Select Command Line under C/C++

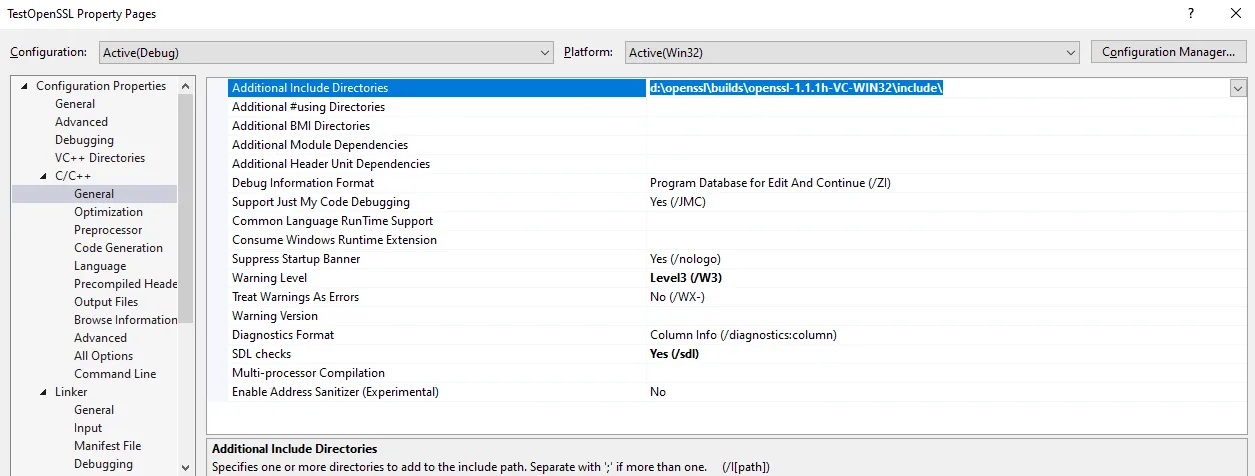click(115, 374)
